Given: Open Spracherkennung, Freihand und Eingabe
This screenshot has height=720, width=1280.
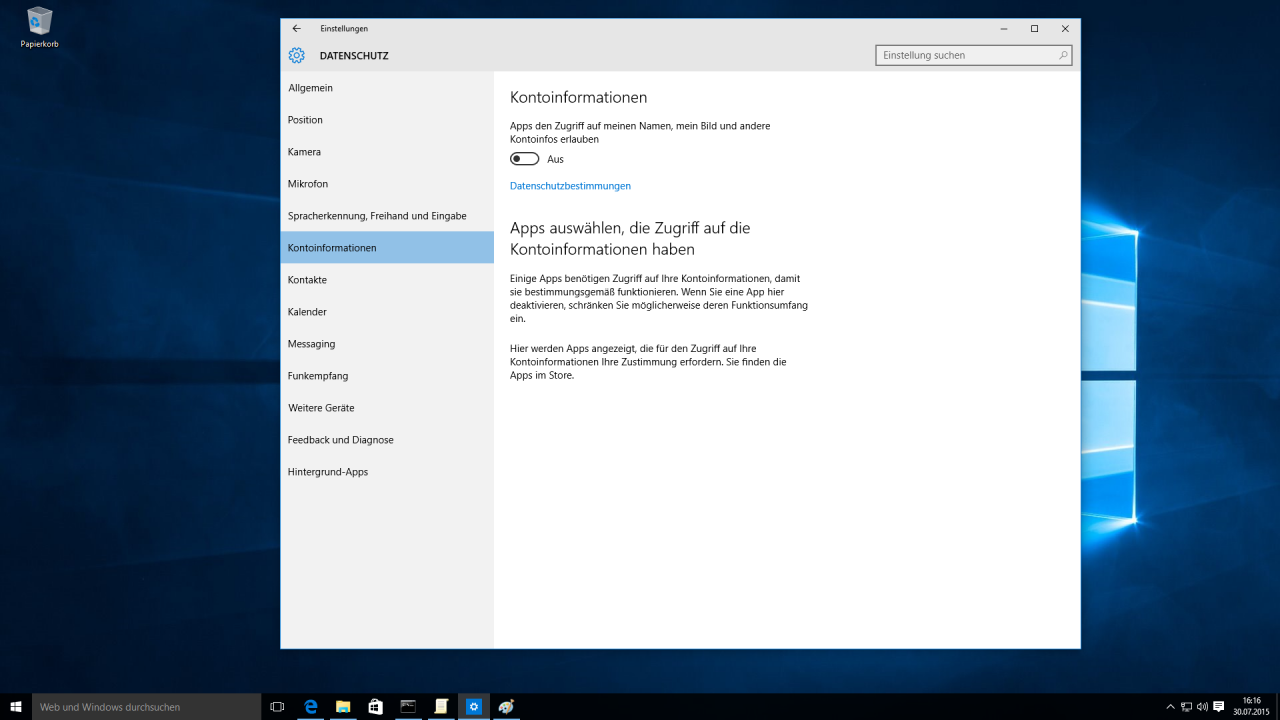Looking at the screenshot, I should tap(387, 216).
